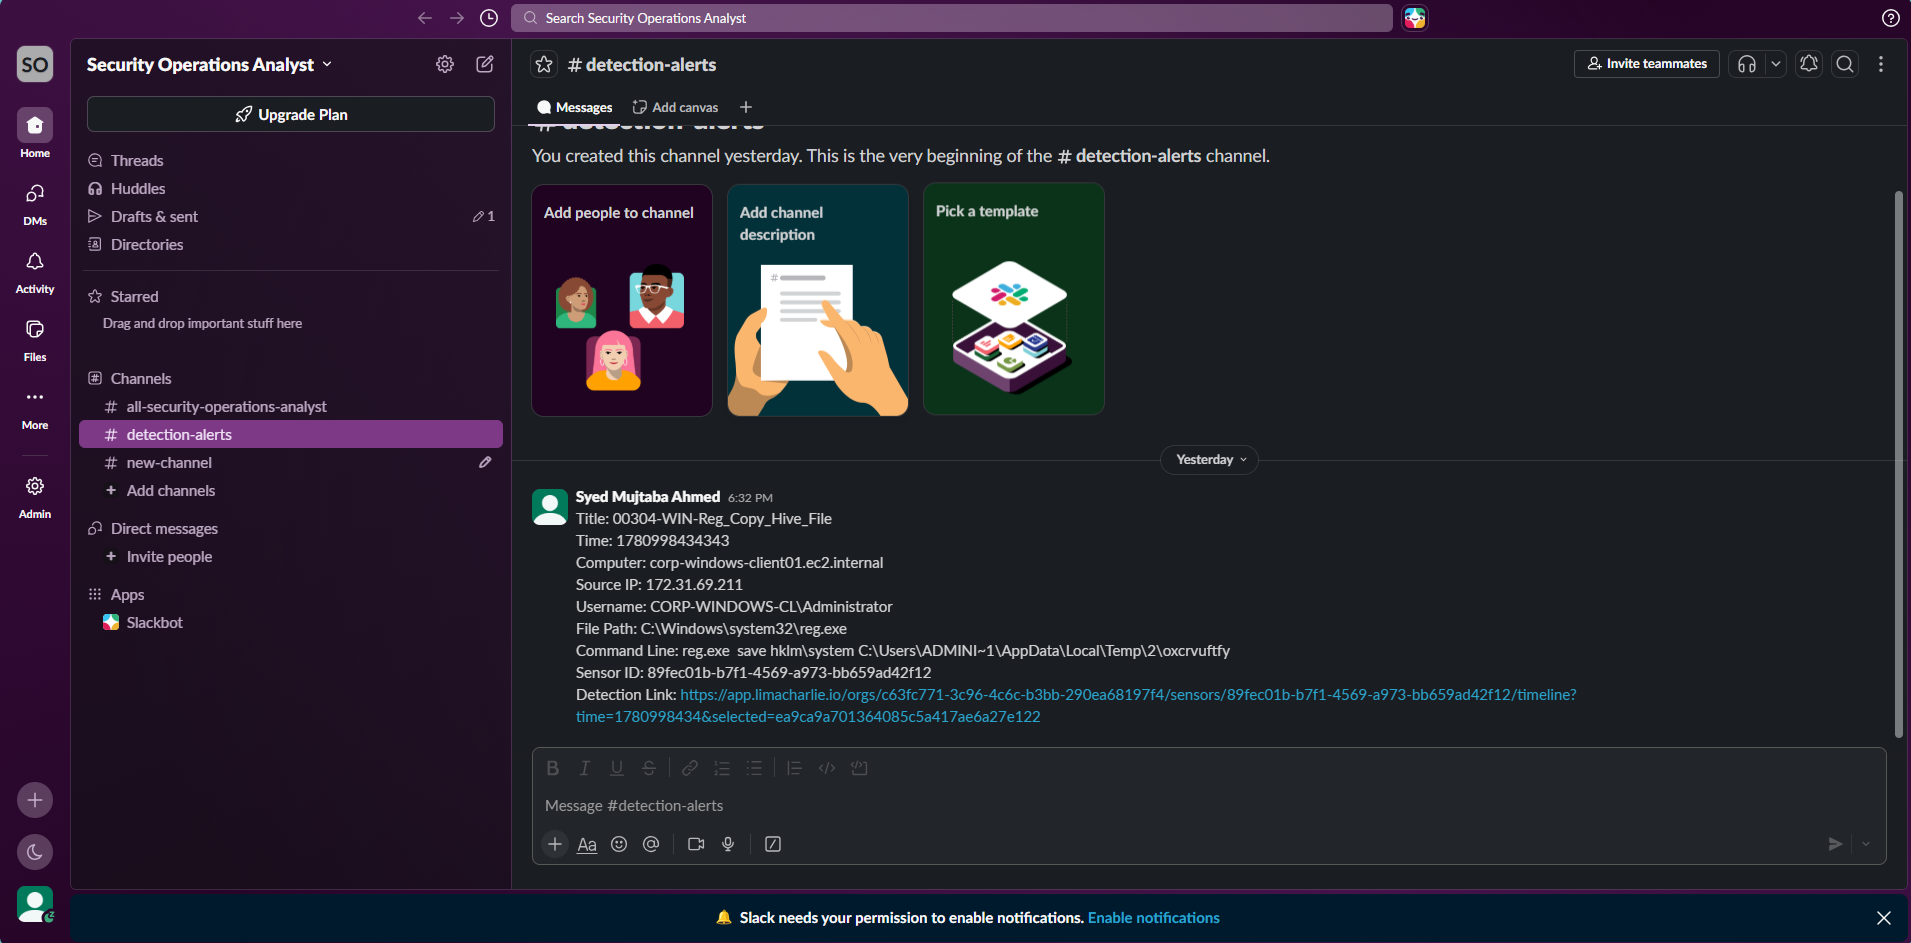Click Enable notifications link

[x=1154, y=918]
